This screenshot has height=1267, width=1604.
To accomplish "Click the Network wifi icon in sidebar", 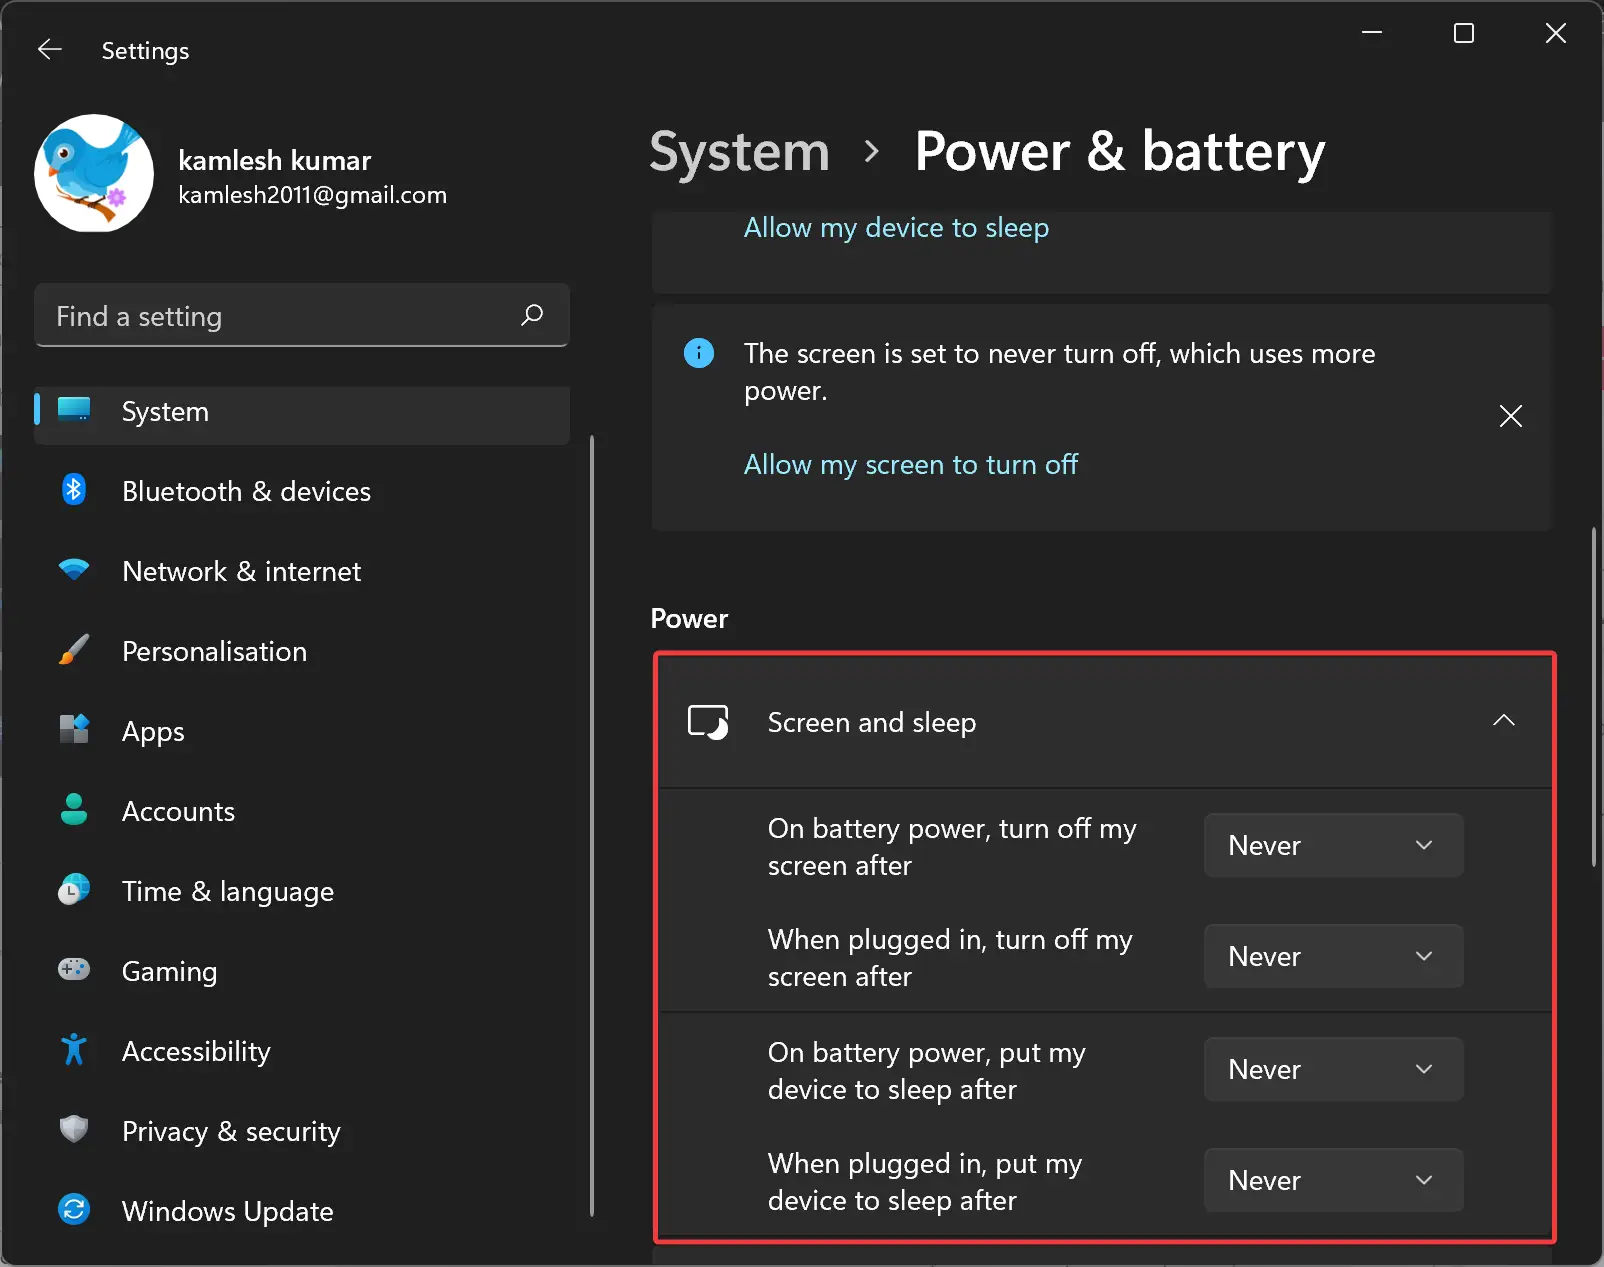I will click(x=74, y=570).
